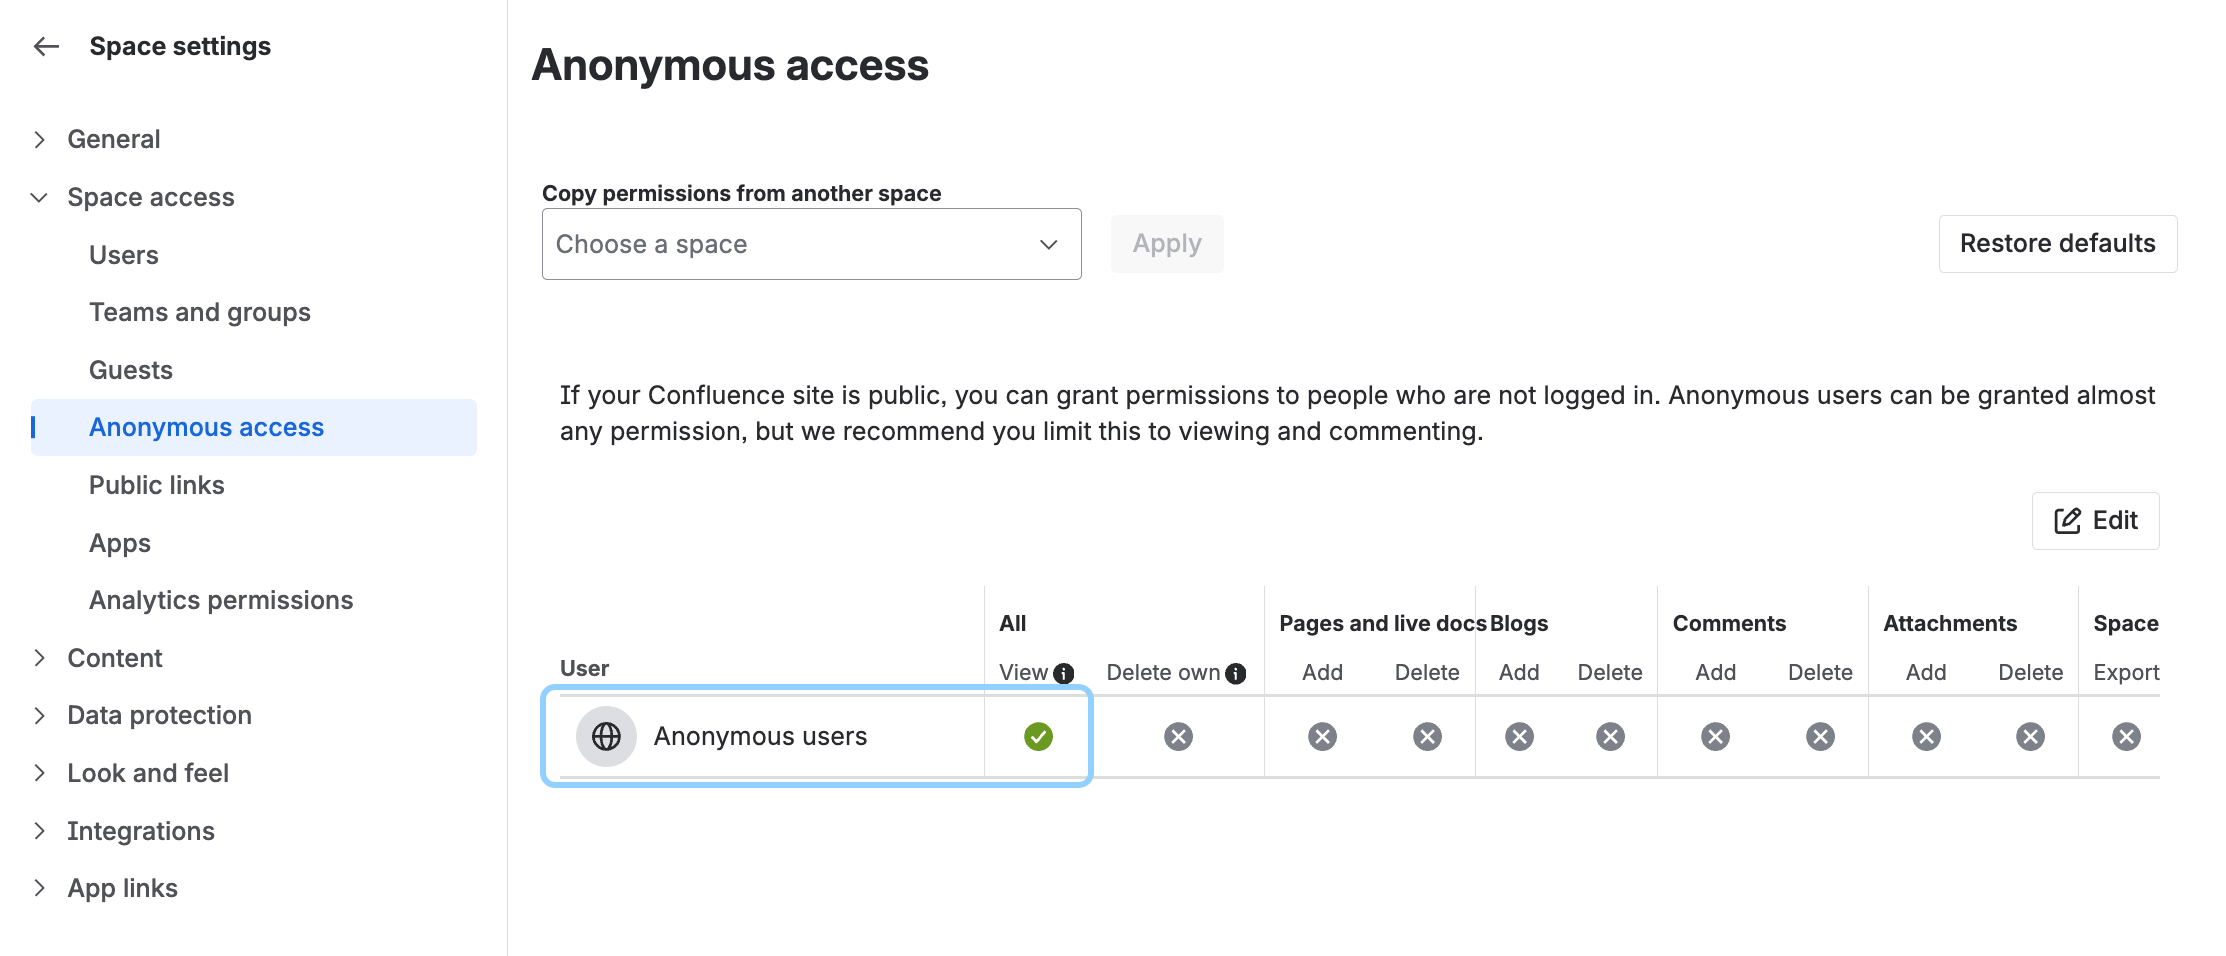Click the Edit permissions button
2226x956 pixels.
[x=2096, y=520]
